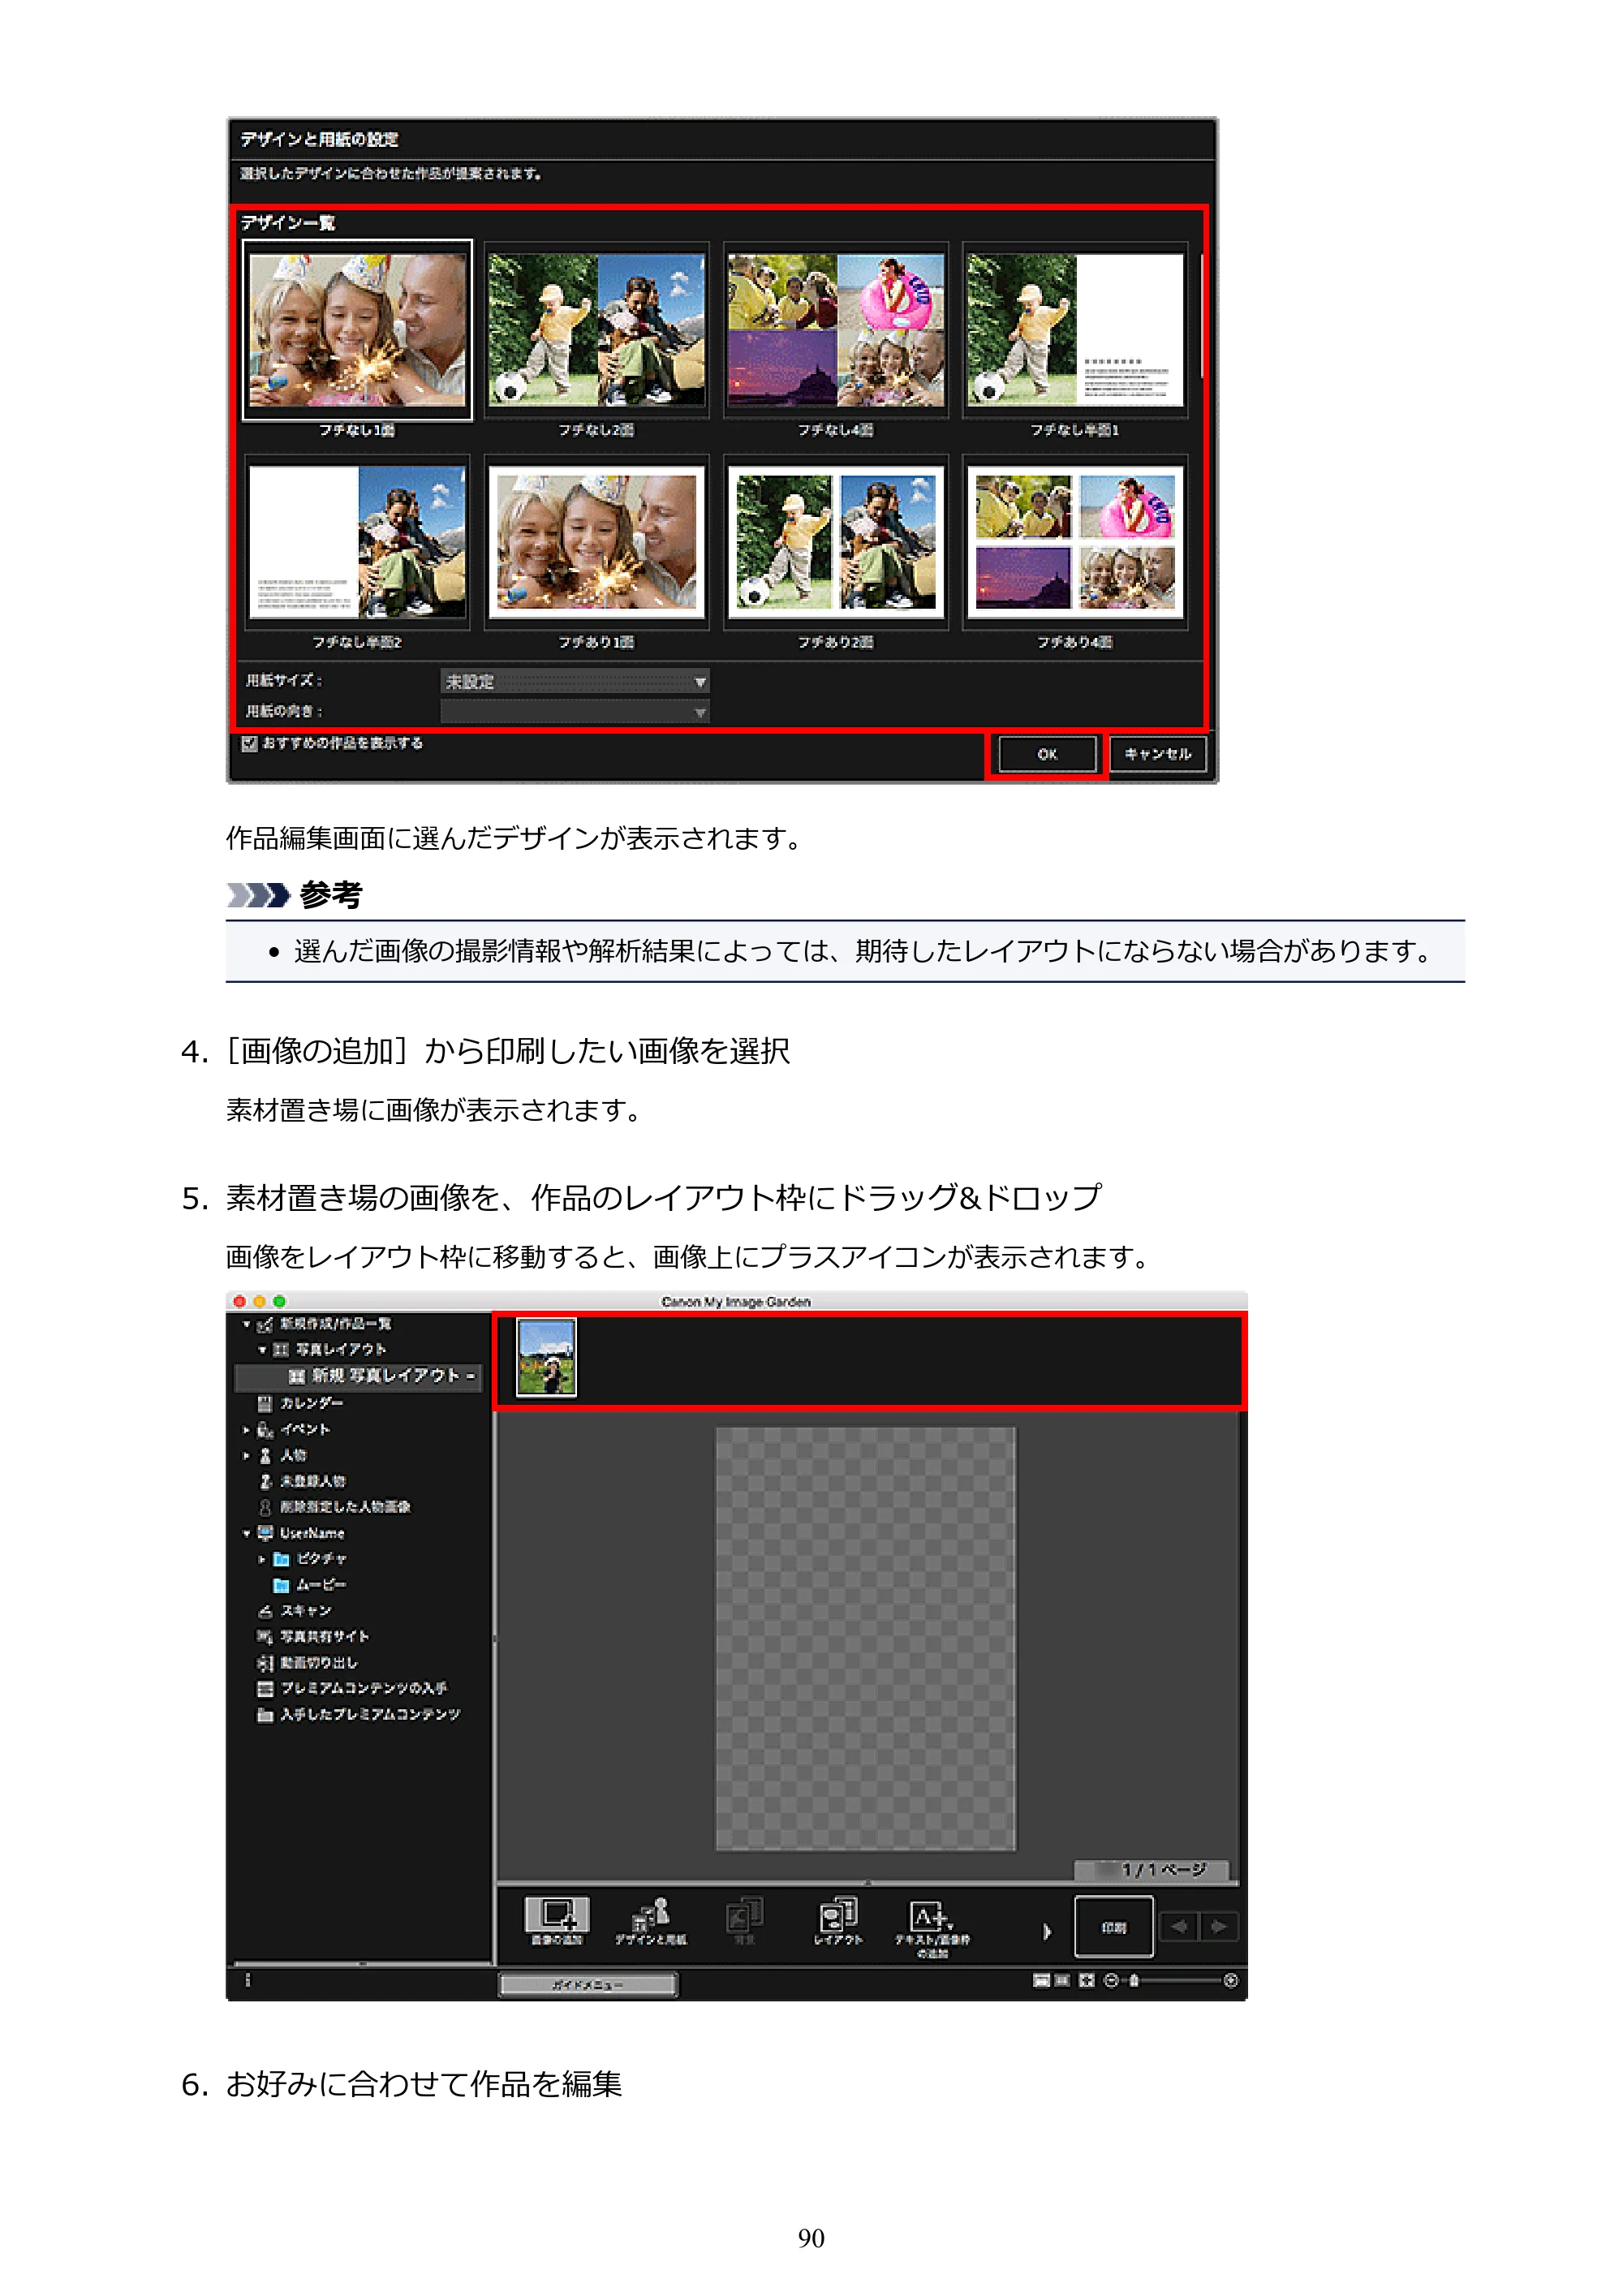
Task: Click the zoom out minus icon
Action: pyautogui.click(x=1111, y=1980)
